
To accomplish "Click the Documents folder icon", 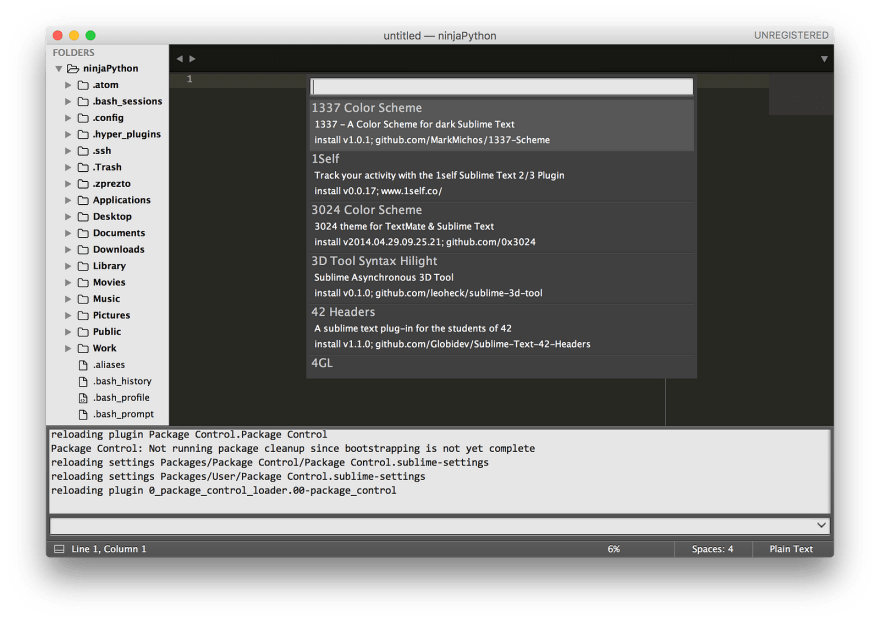I will point(83,233).
